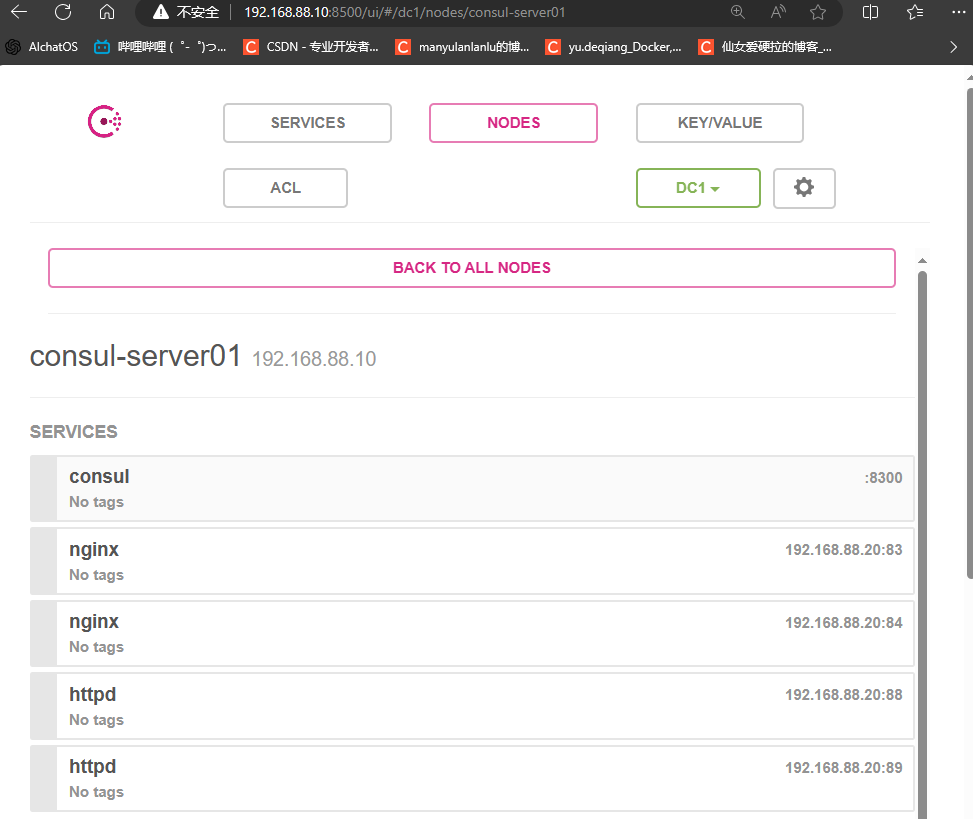Open the manyulanlanlu blog bookmark
Screen dimensions: 973x819
[462, 47]
